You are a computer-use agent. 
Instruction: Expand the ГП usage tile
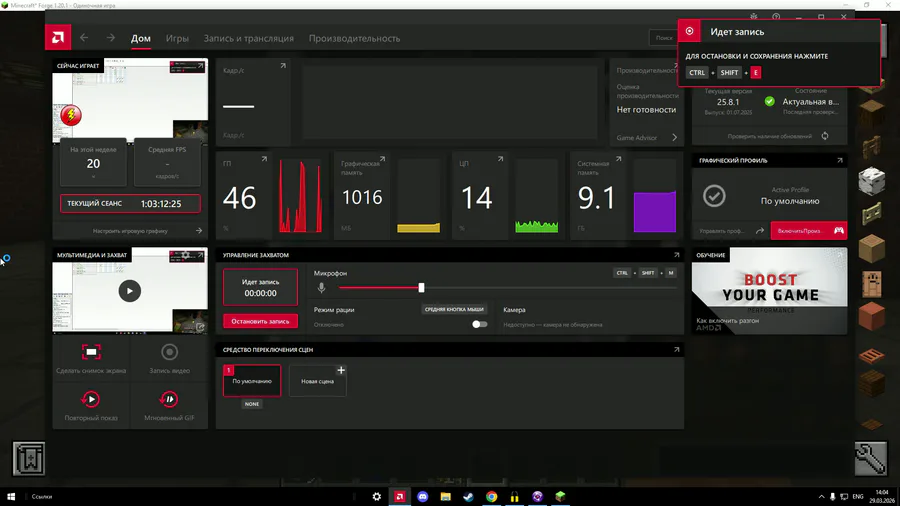[x=264, y=159]
